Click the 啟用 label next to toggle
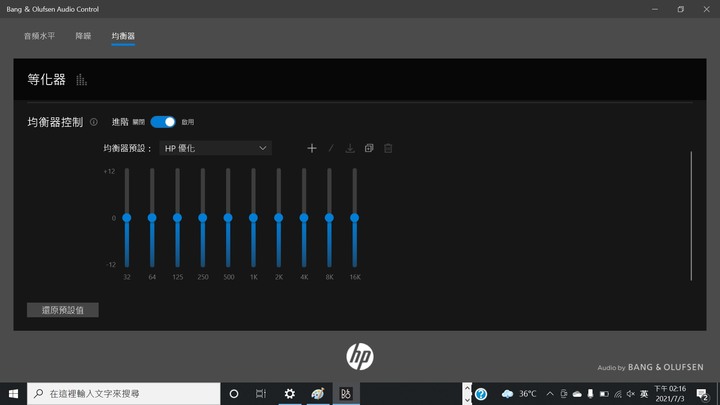Image resolution: width=720 pixels, height=405 pixels. pyautogui.click(x=188, y=122)
